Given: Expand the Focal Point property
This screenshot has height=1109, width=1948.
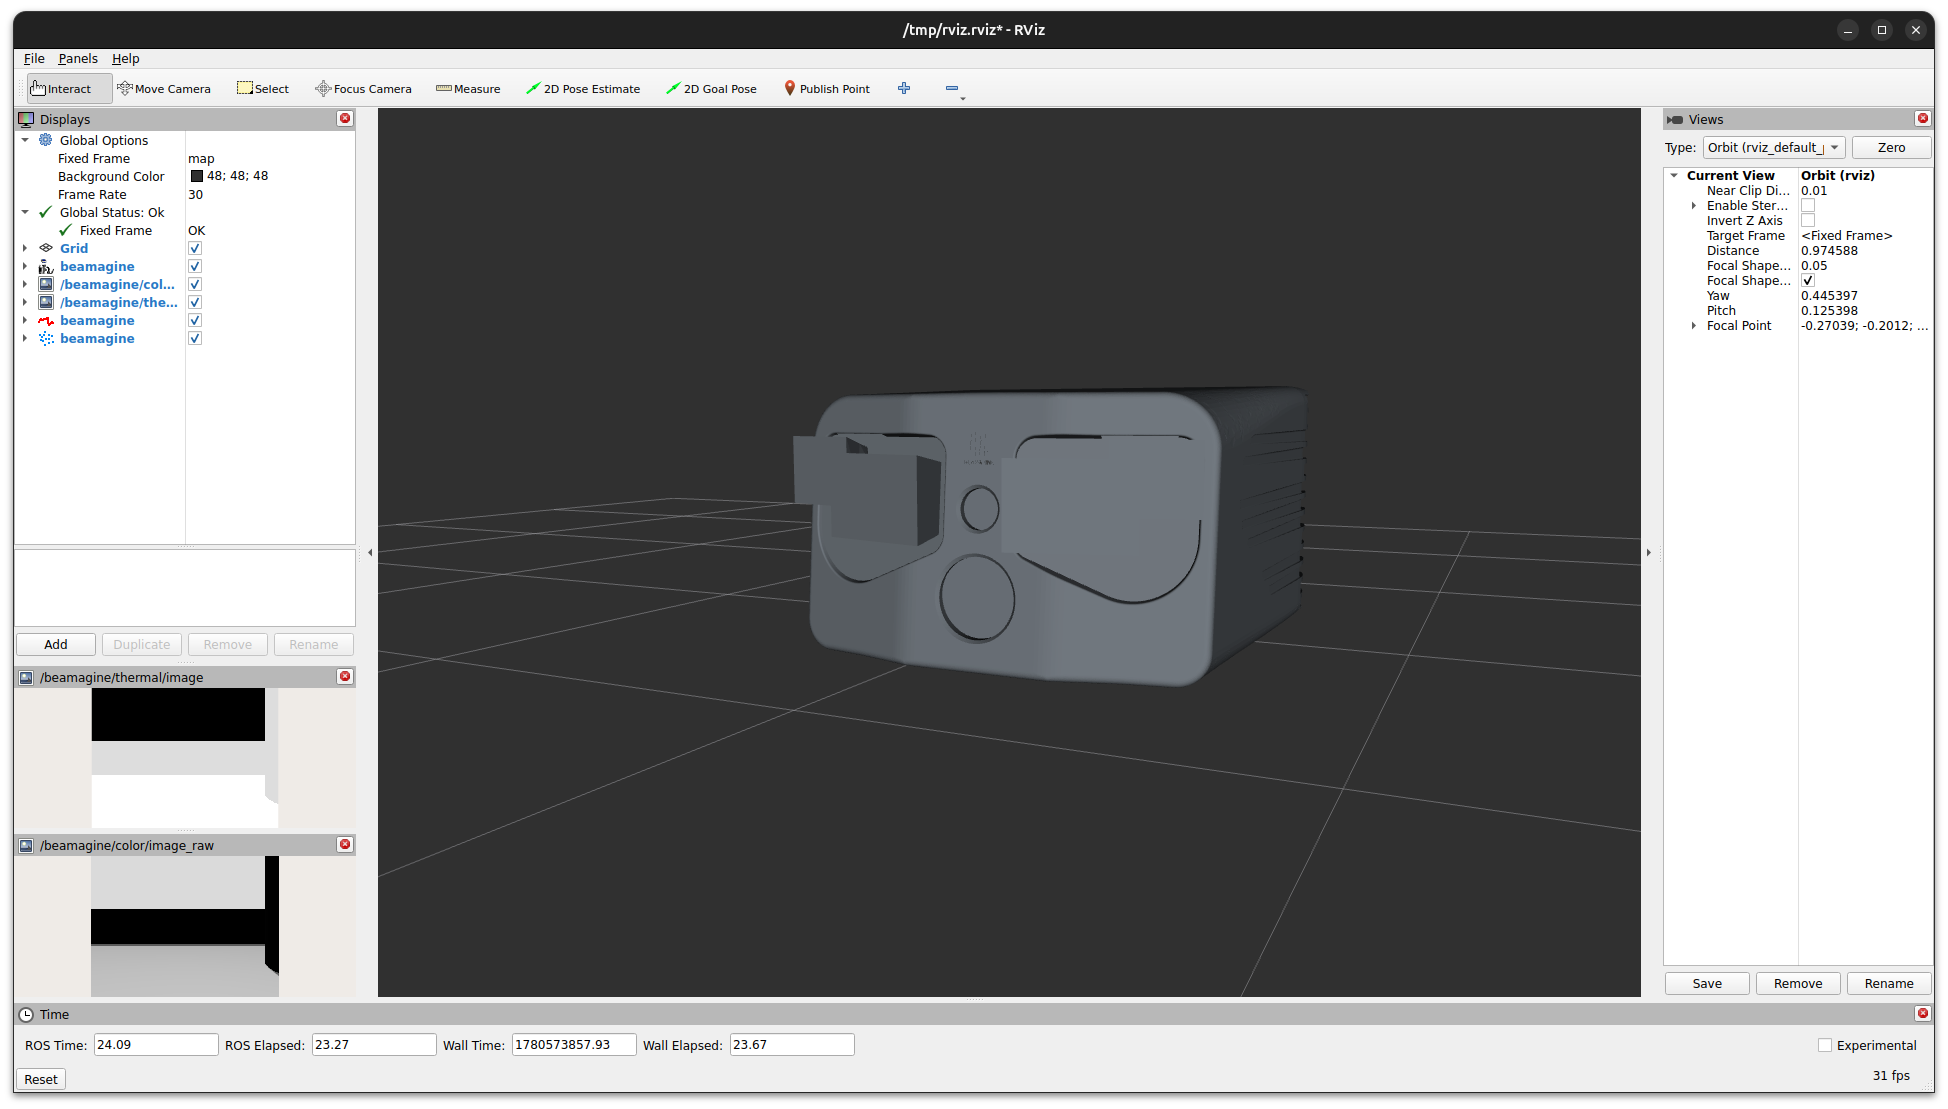Looking at the screenshot, I should click(x=1694, y=325).
